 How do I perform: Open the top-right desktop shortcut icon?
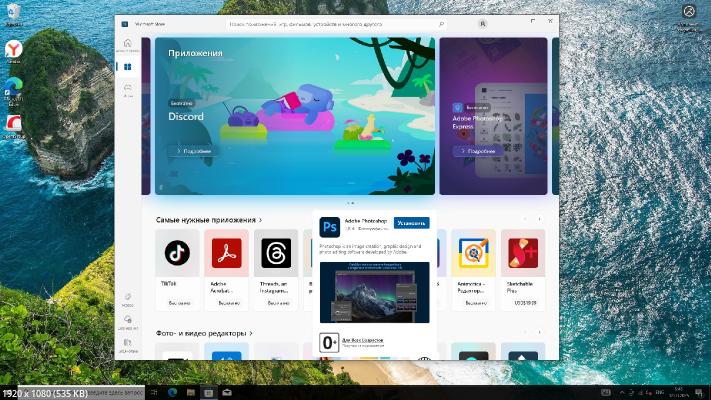pos(689,16)
